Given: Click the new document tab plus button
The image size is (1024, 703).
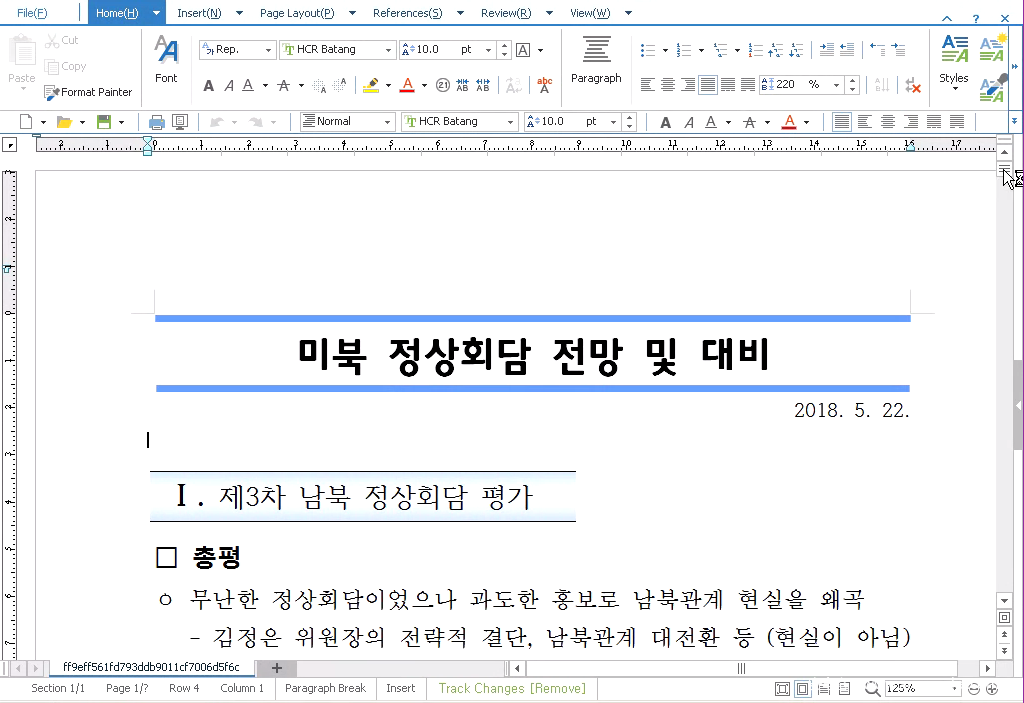Looking at the screenshot, I should (x=277, y=668).
